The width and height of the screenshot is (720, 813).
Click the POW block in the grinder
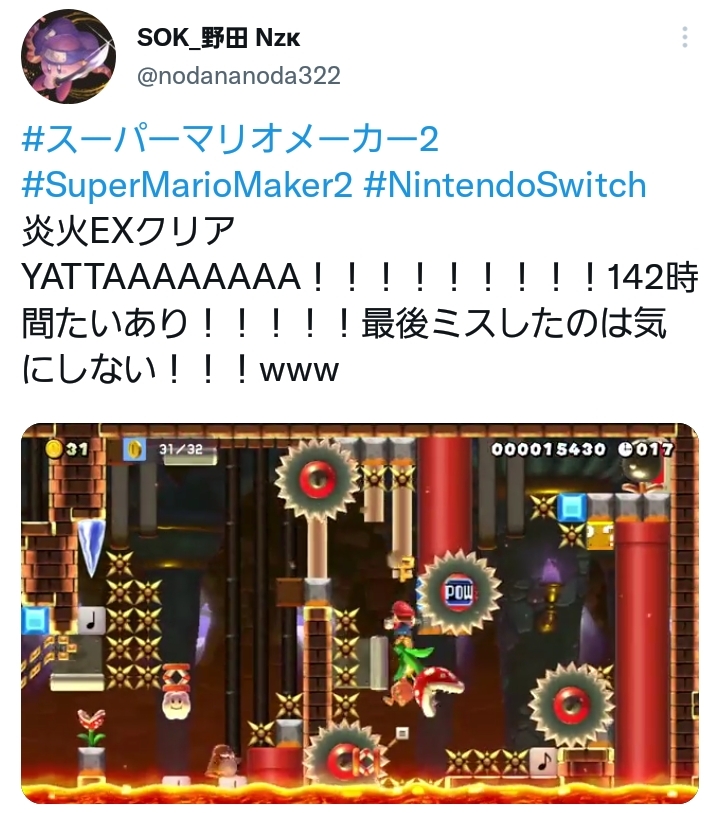point(458,592)
